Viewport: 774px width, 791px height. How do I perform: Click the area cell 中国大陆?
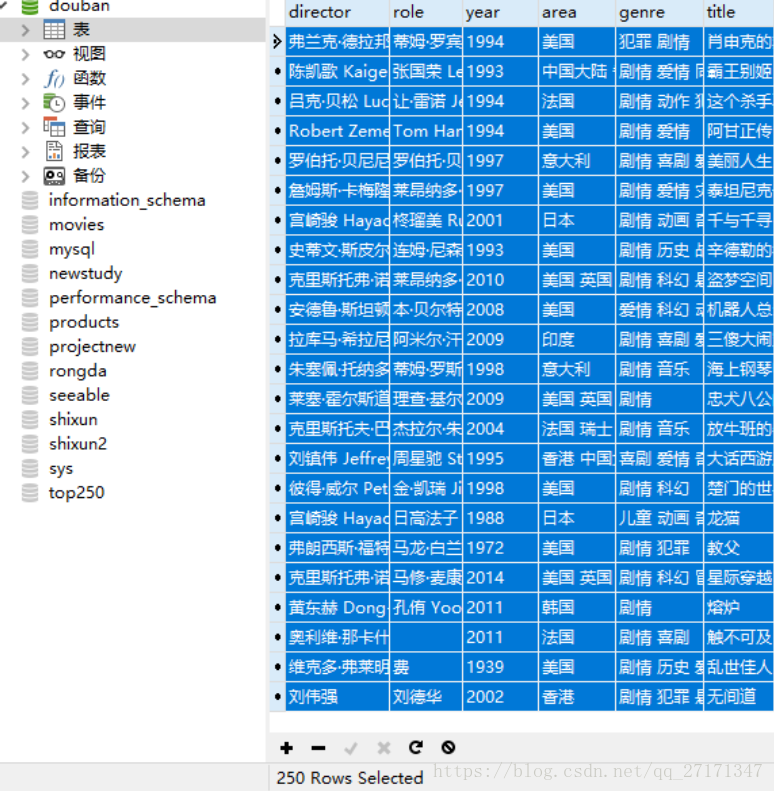[x=577, y=72]
